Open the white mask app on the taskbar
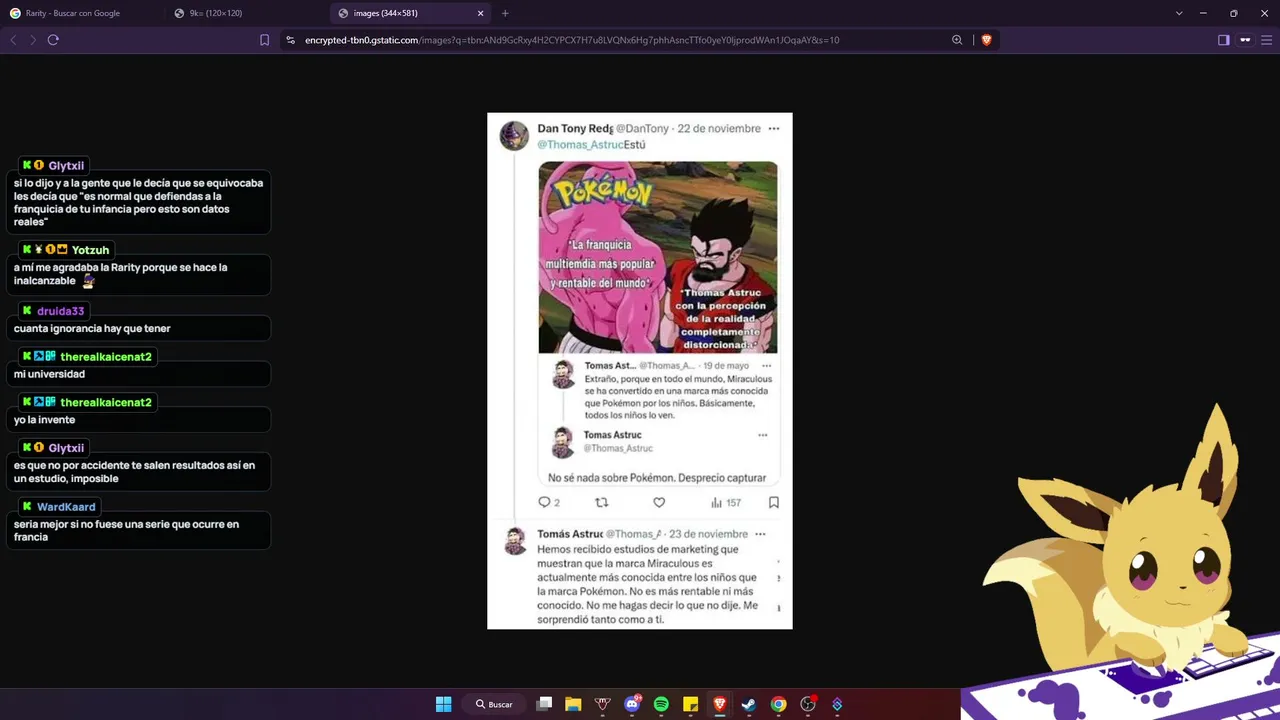Screen dimensions: 1280x720 click(602, 704)
